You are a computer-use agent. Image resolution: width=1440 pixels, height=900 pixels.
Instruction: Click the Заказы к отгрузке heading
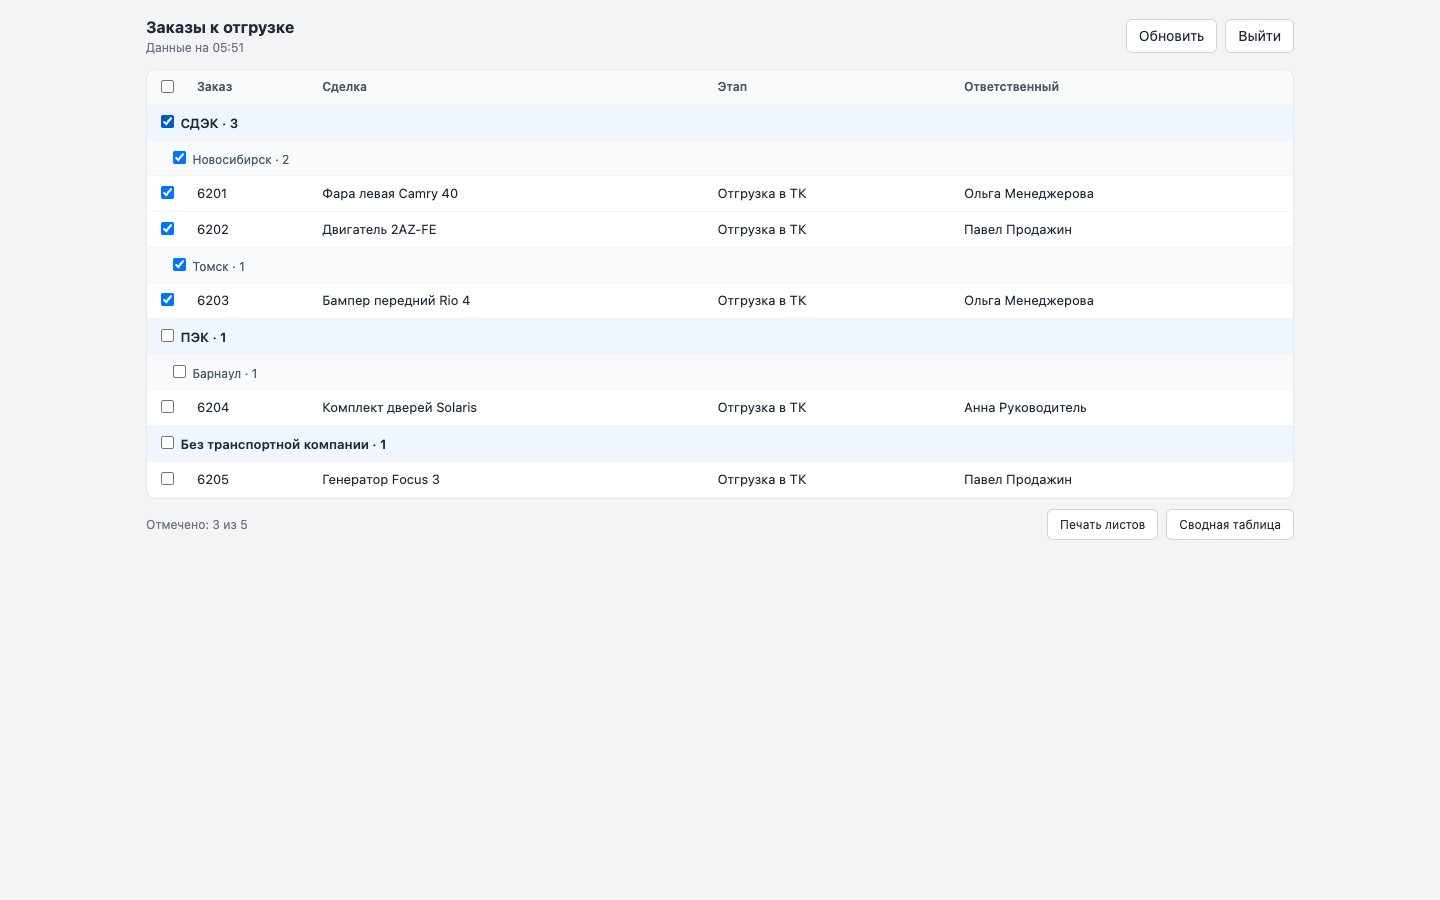220,28
